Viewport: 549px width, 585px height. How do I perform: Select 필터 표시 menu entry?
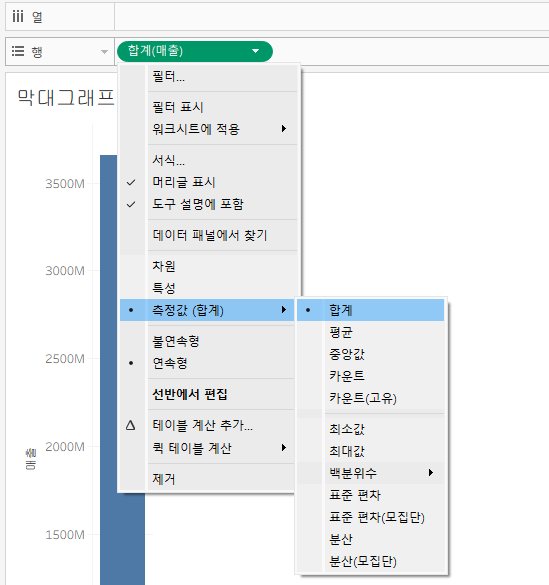coord(209,107)
